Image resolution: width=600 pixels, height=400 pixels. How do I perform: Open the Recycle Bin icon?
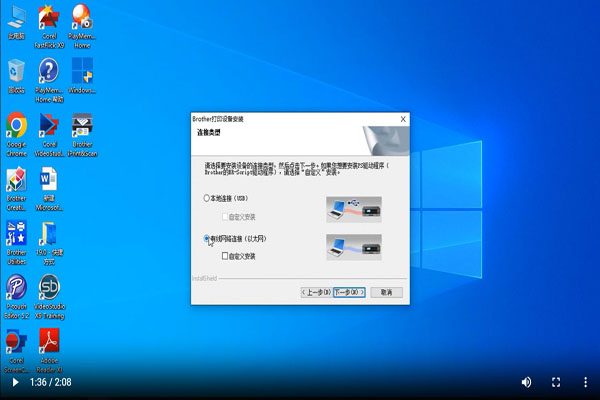click(16, 77)
